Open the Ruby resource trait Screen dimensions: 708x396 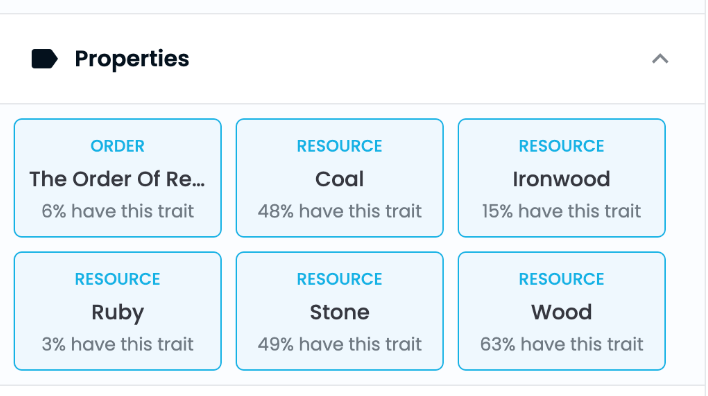[x=118, y=311]
